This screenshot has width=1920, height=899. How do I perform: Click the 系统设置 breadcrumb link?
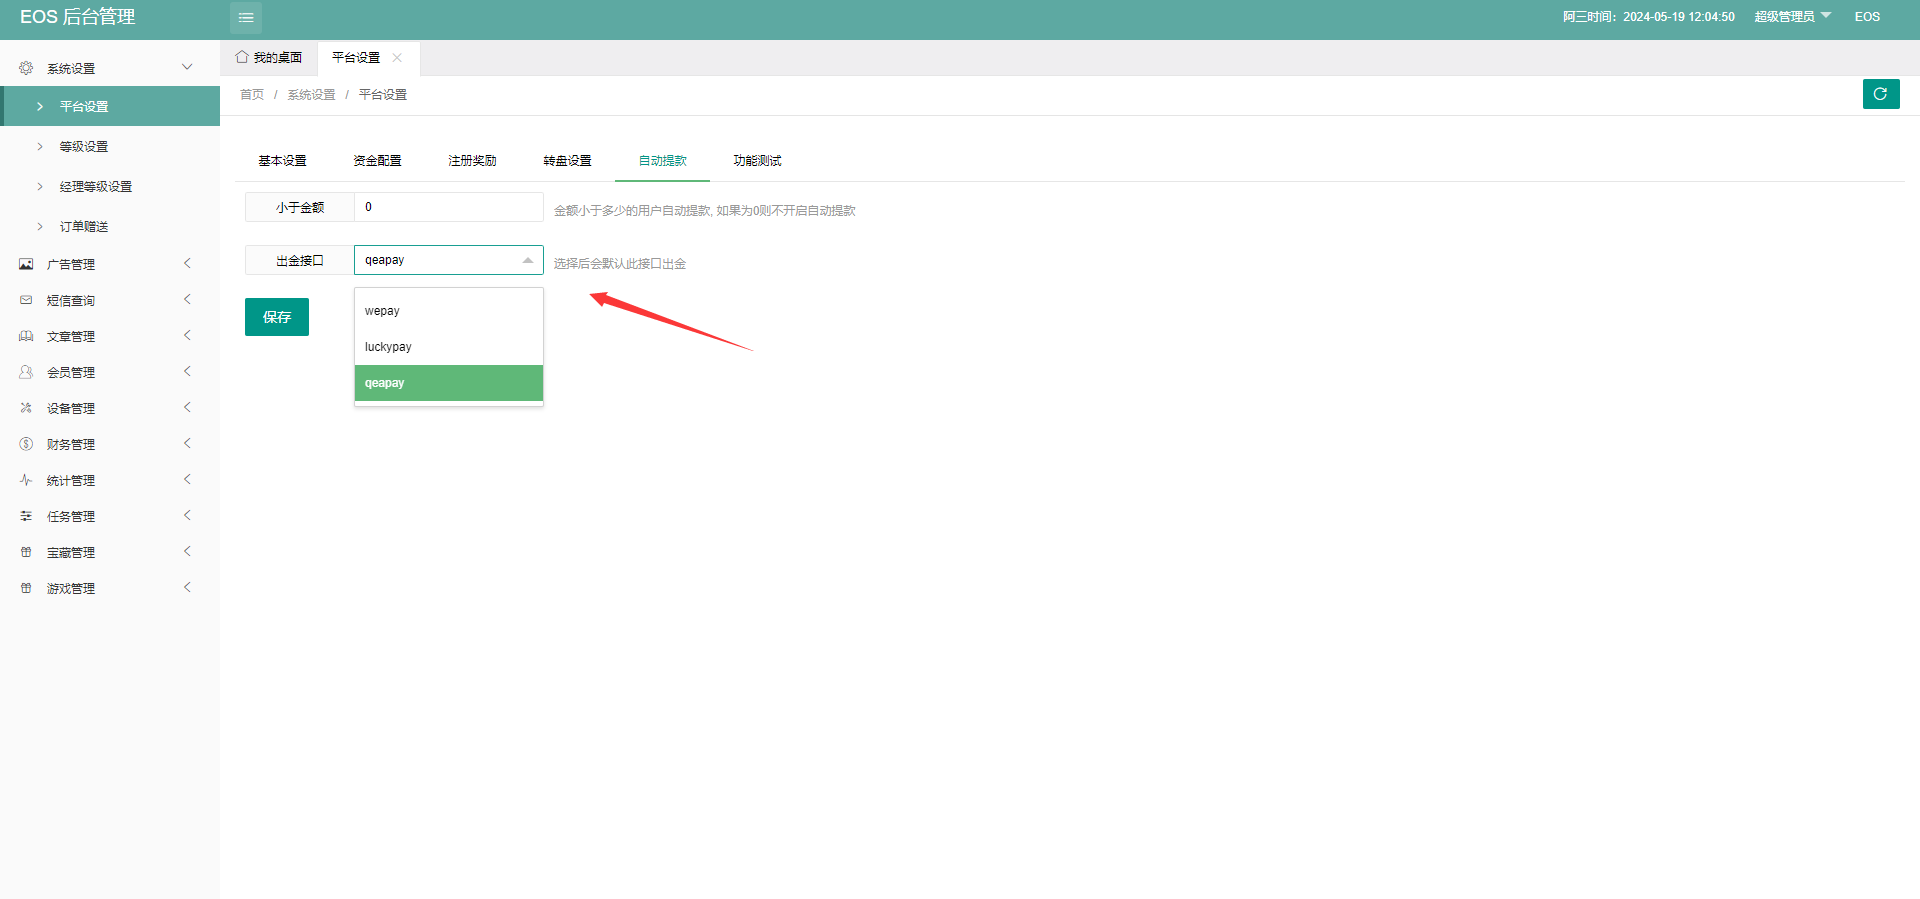coord(311,95)
